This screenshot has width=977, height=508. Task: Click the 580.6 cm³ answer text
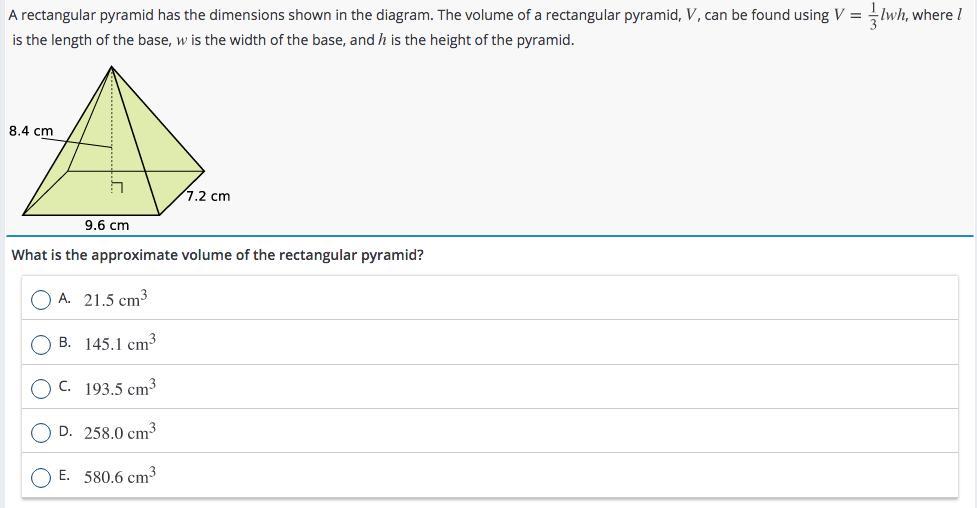(120, 476)
